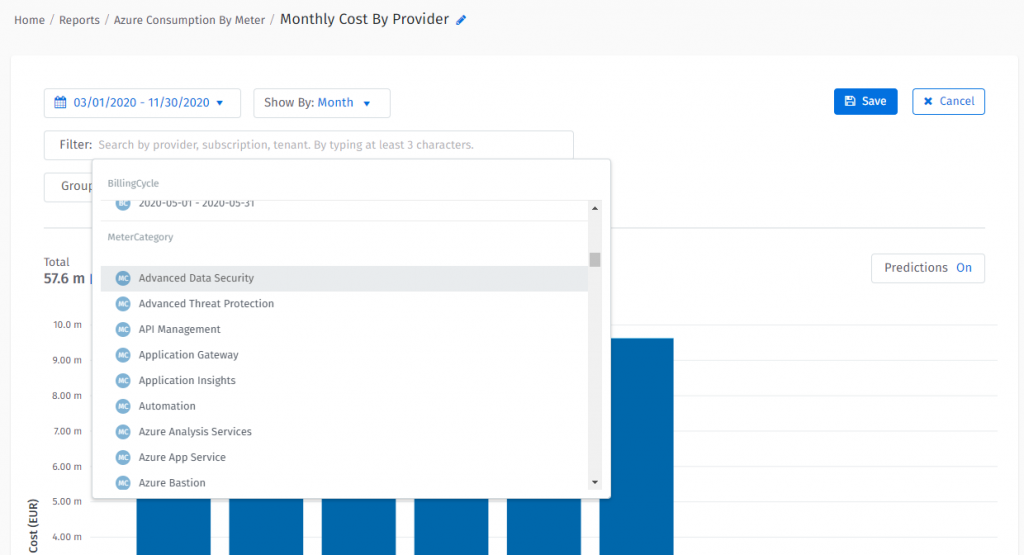Click the filter search input field
Image resolution: width=1024 pixels, height=555 pixels.
click(330, 145)
